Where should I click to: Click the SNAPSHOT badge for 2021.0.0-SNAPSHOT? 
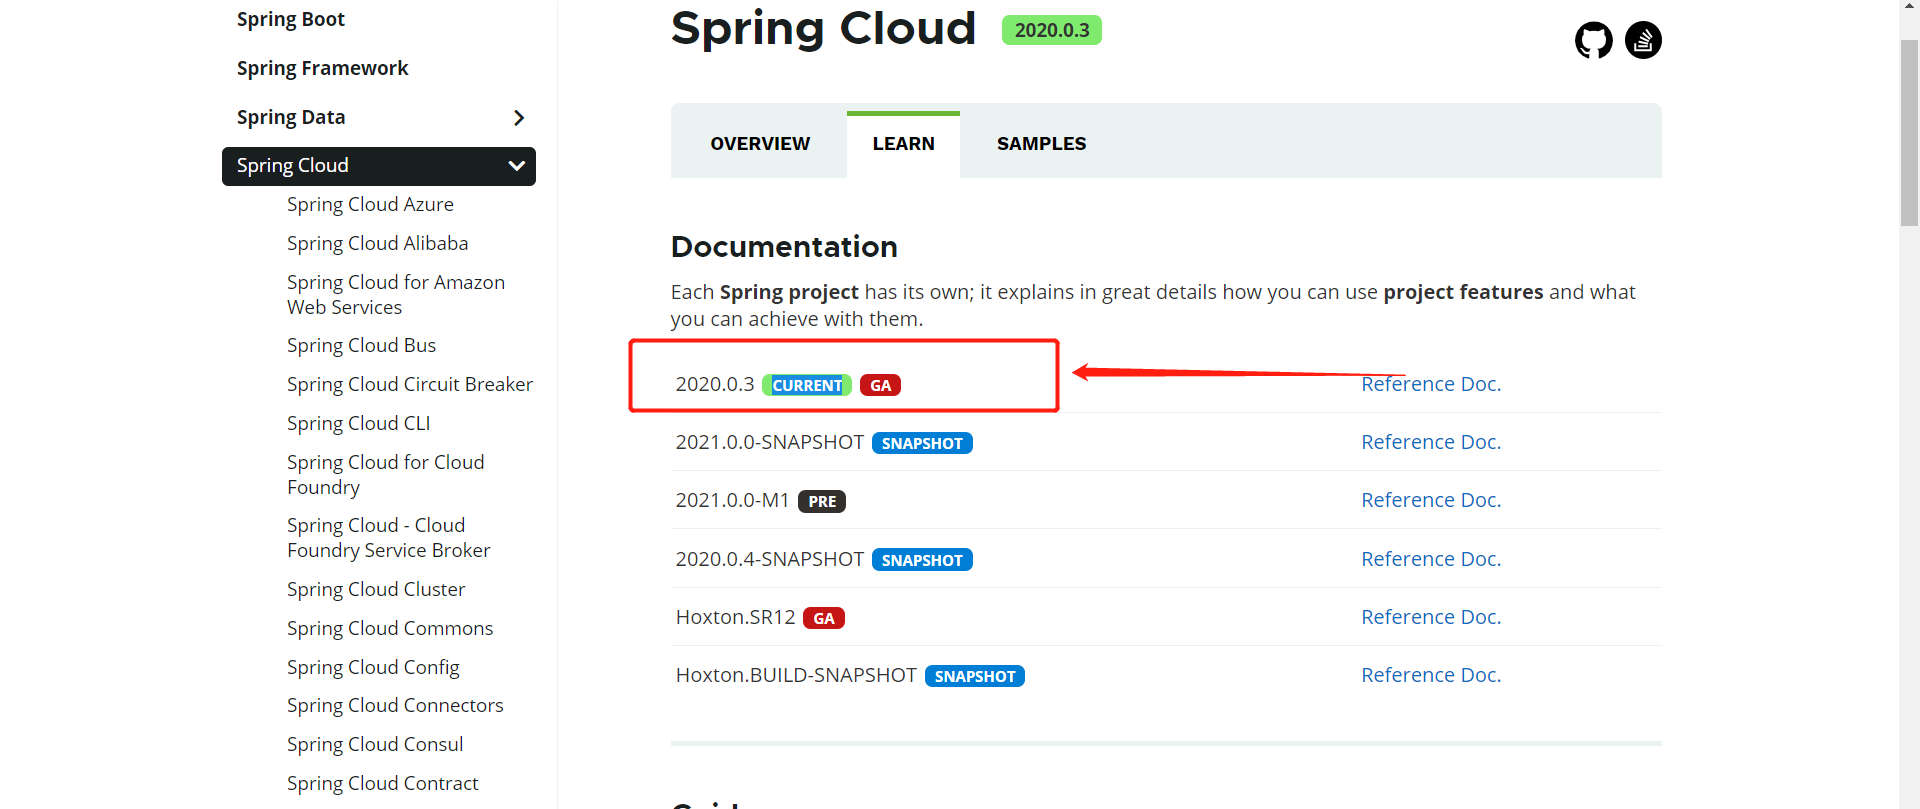click(x=922, y=443)
